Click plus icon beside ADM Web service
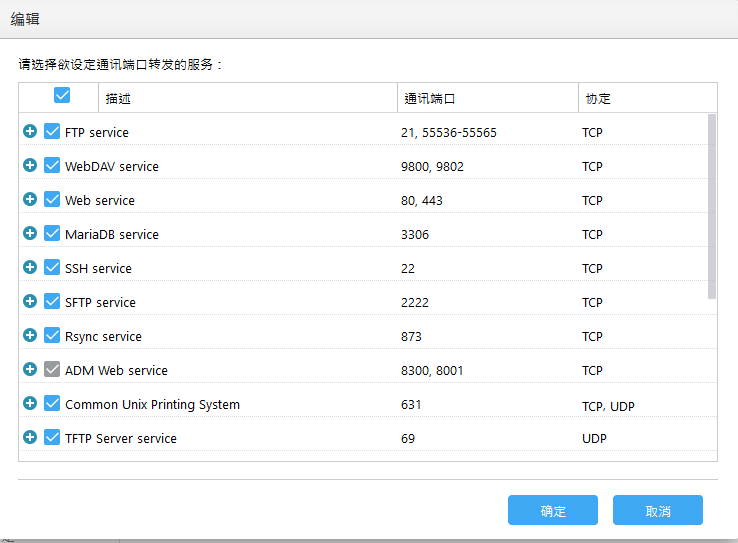738x543 pixels. pyautogui.click(x=30, y=369)
